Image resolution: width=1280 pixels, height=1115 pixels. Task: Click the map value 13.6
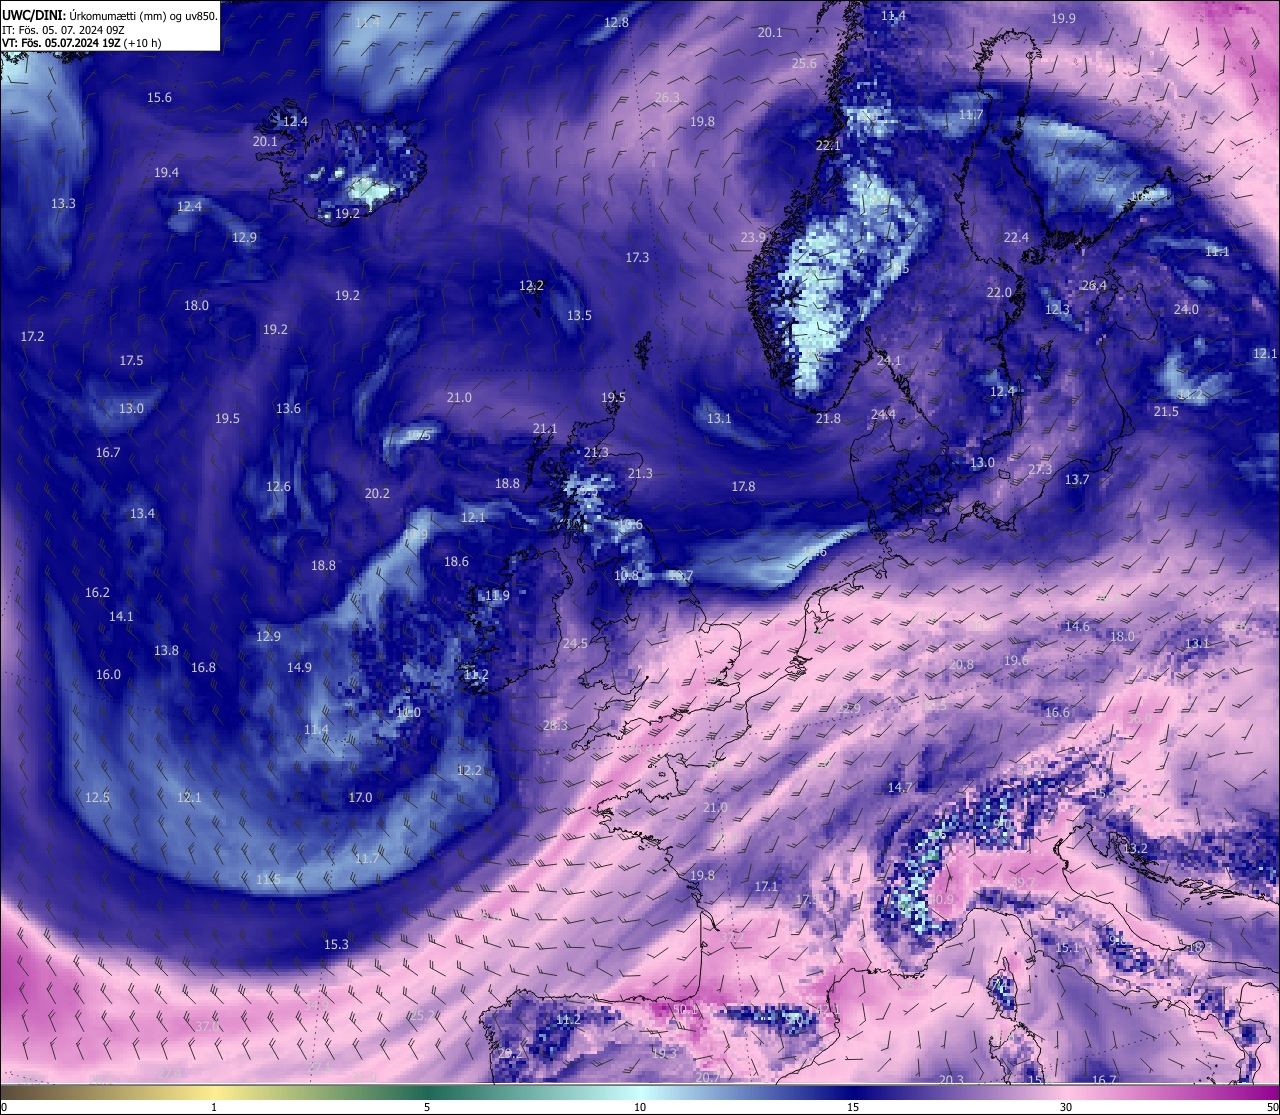pos(288,408)
